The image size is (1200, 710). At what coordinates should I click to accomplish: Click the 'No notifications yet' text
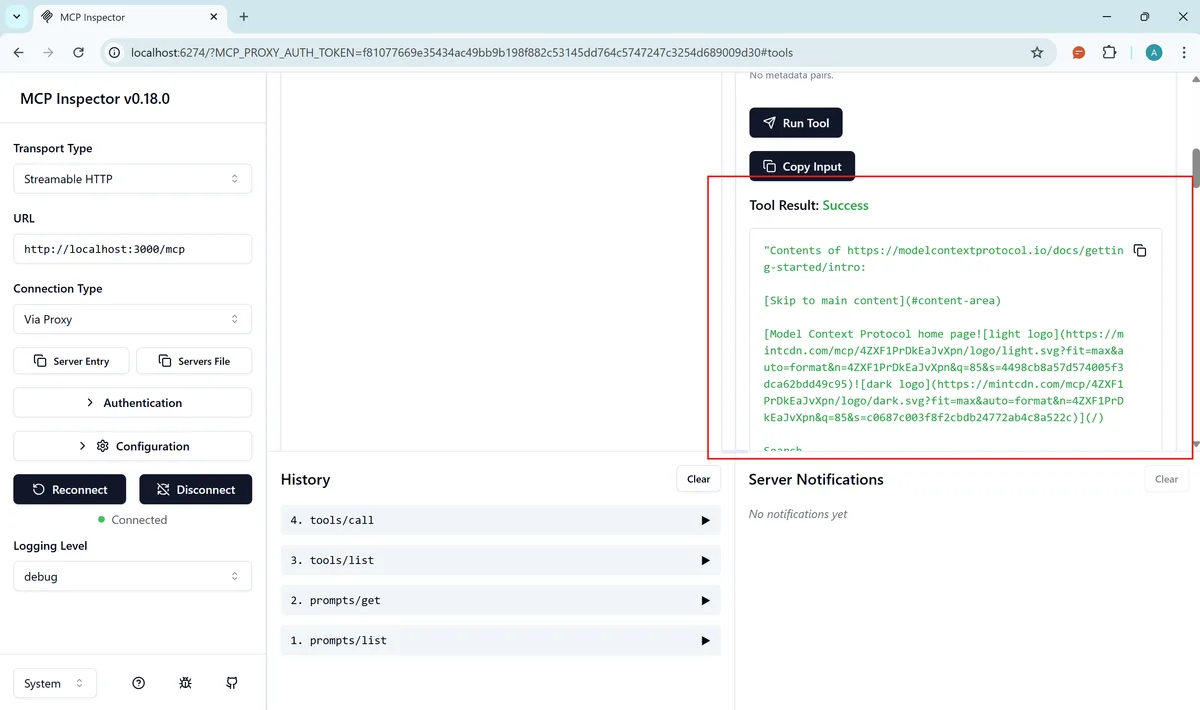(798, 514)
